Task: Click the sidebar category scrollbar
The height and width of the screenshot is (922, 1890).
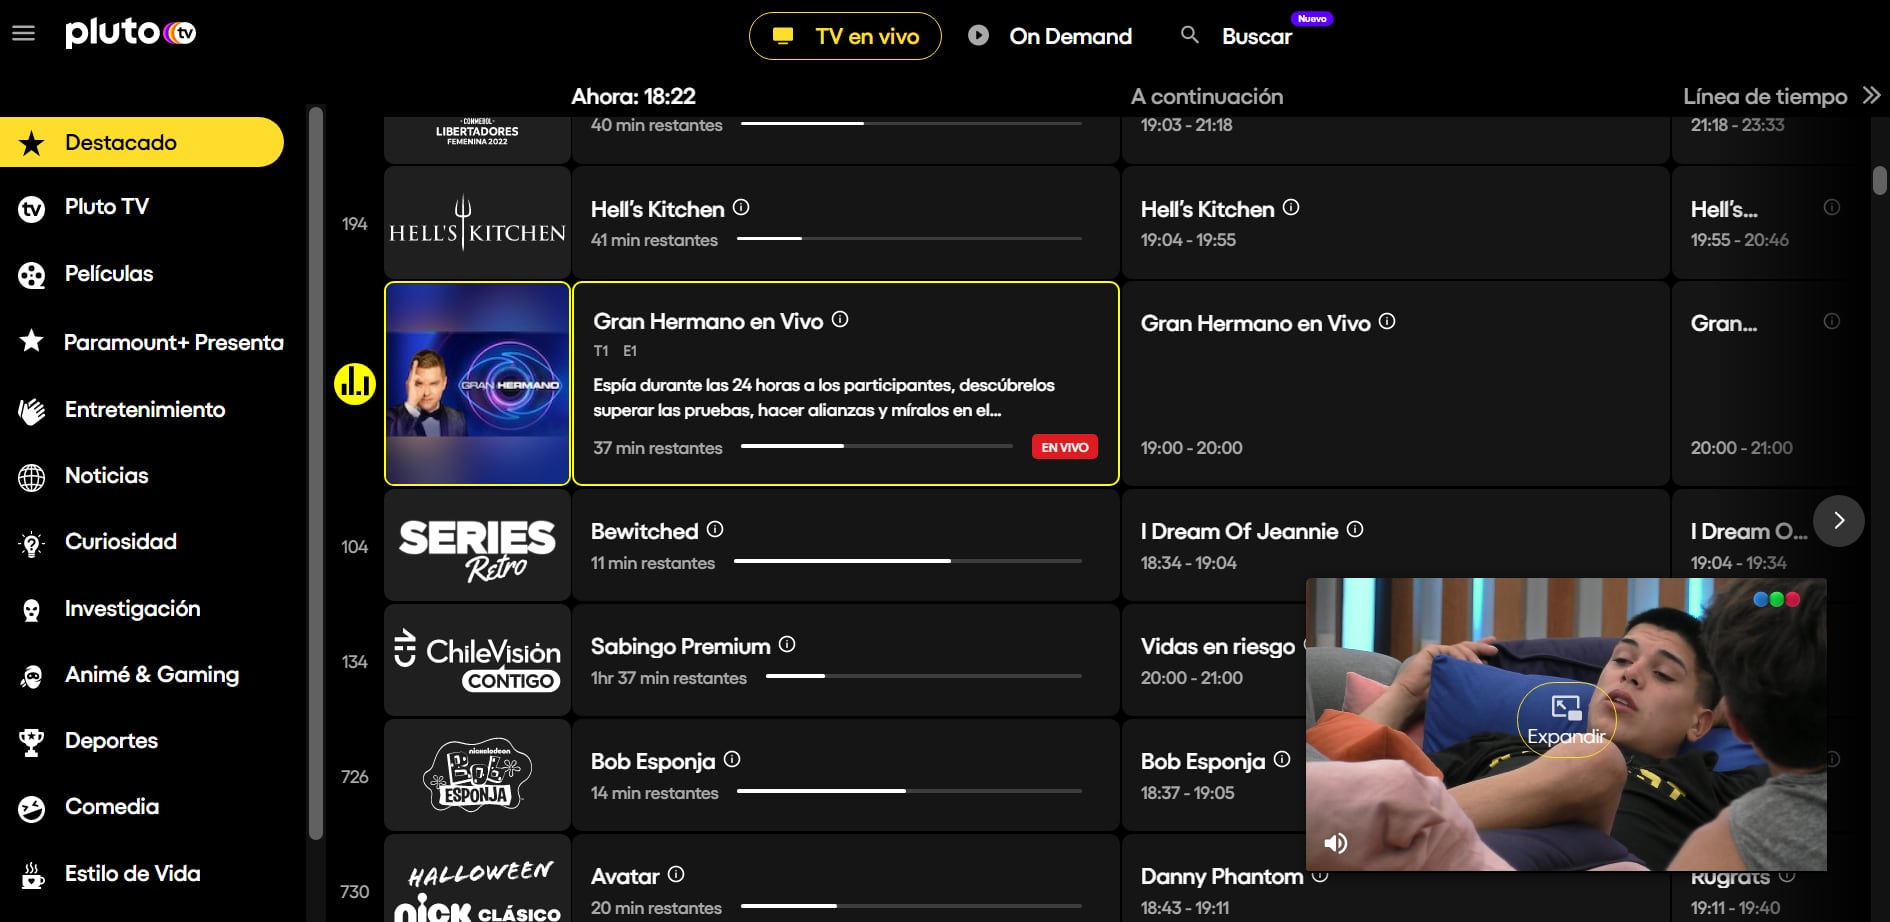Action: 316,473
